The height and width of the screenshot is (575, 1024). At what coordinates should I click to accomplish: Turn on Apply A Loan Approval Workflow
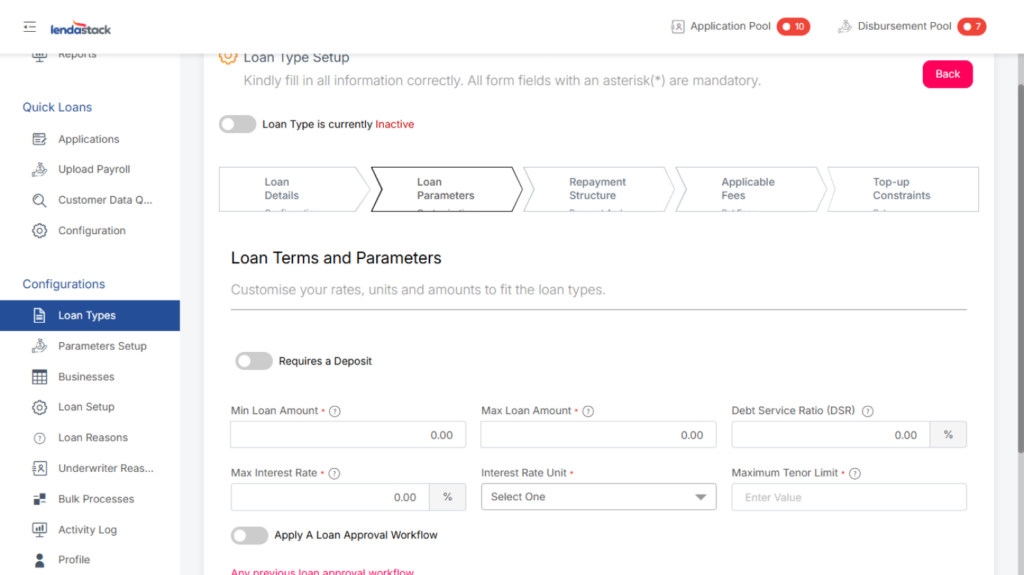(250, 536)
